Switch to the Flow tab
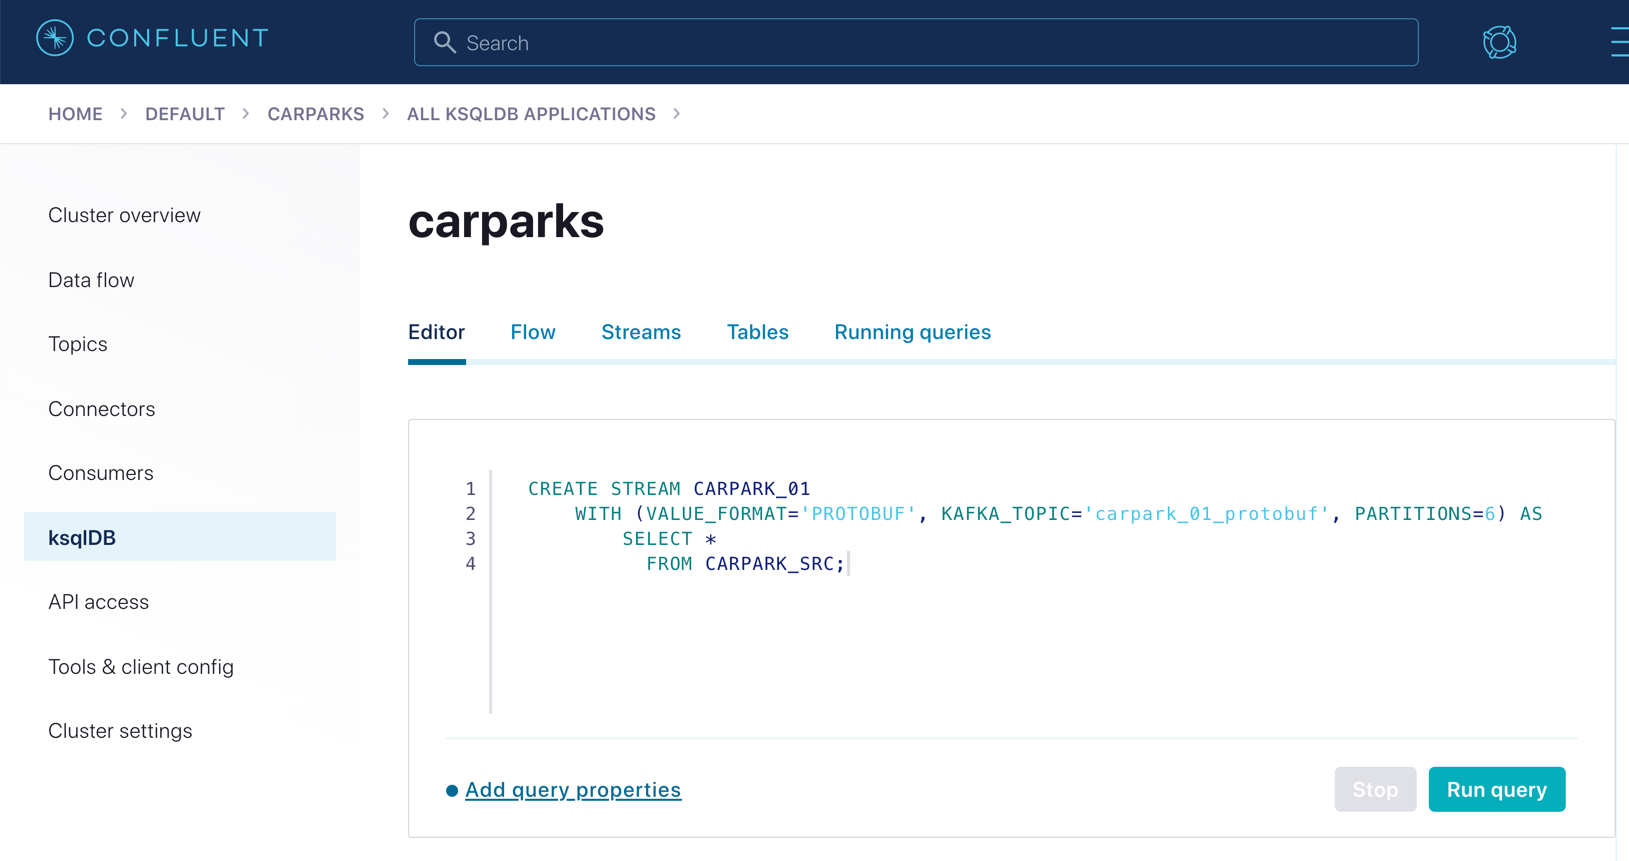1629x861 pixels. pos(532,332)
